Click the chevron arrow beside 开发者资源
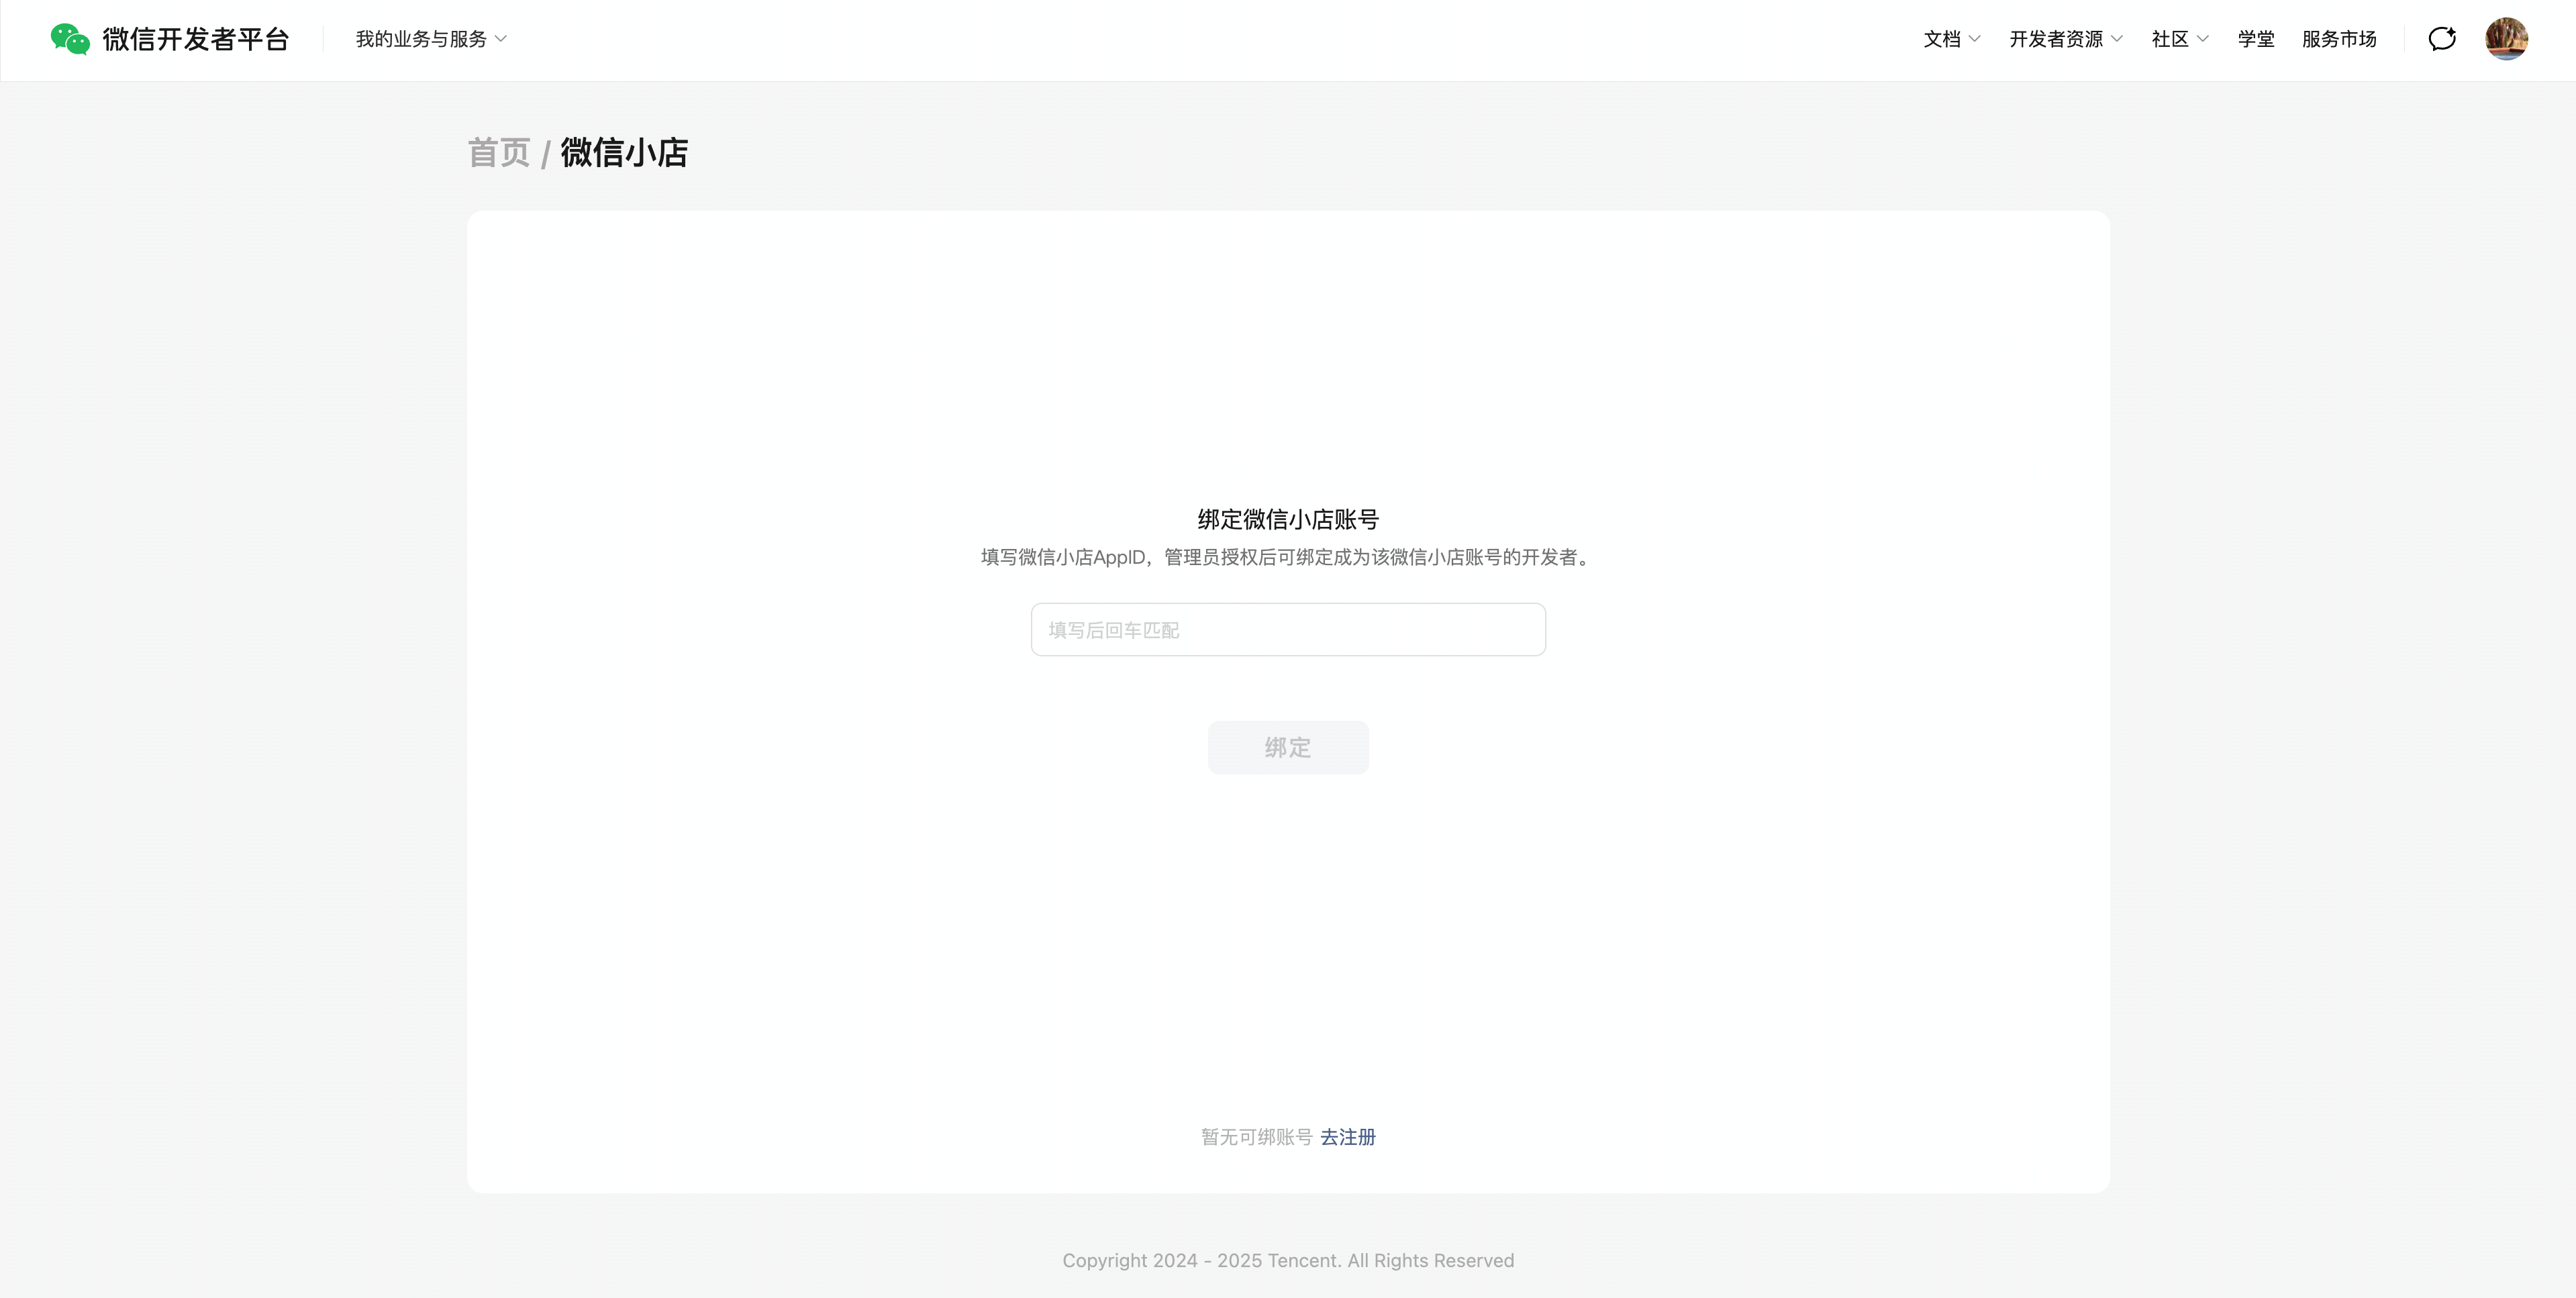2576x1298 pixels. [2117, 39]
